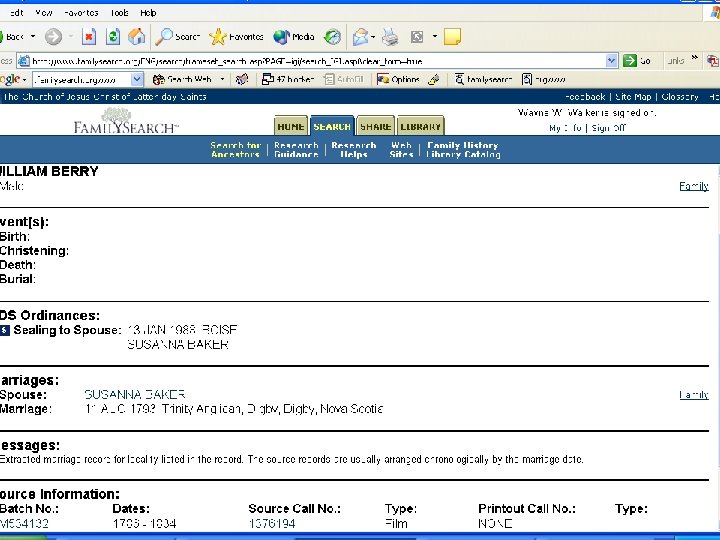Click the address bar URL field
Viewport: 720px width, 540px height.
(x=312, y=61)
